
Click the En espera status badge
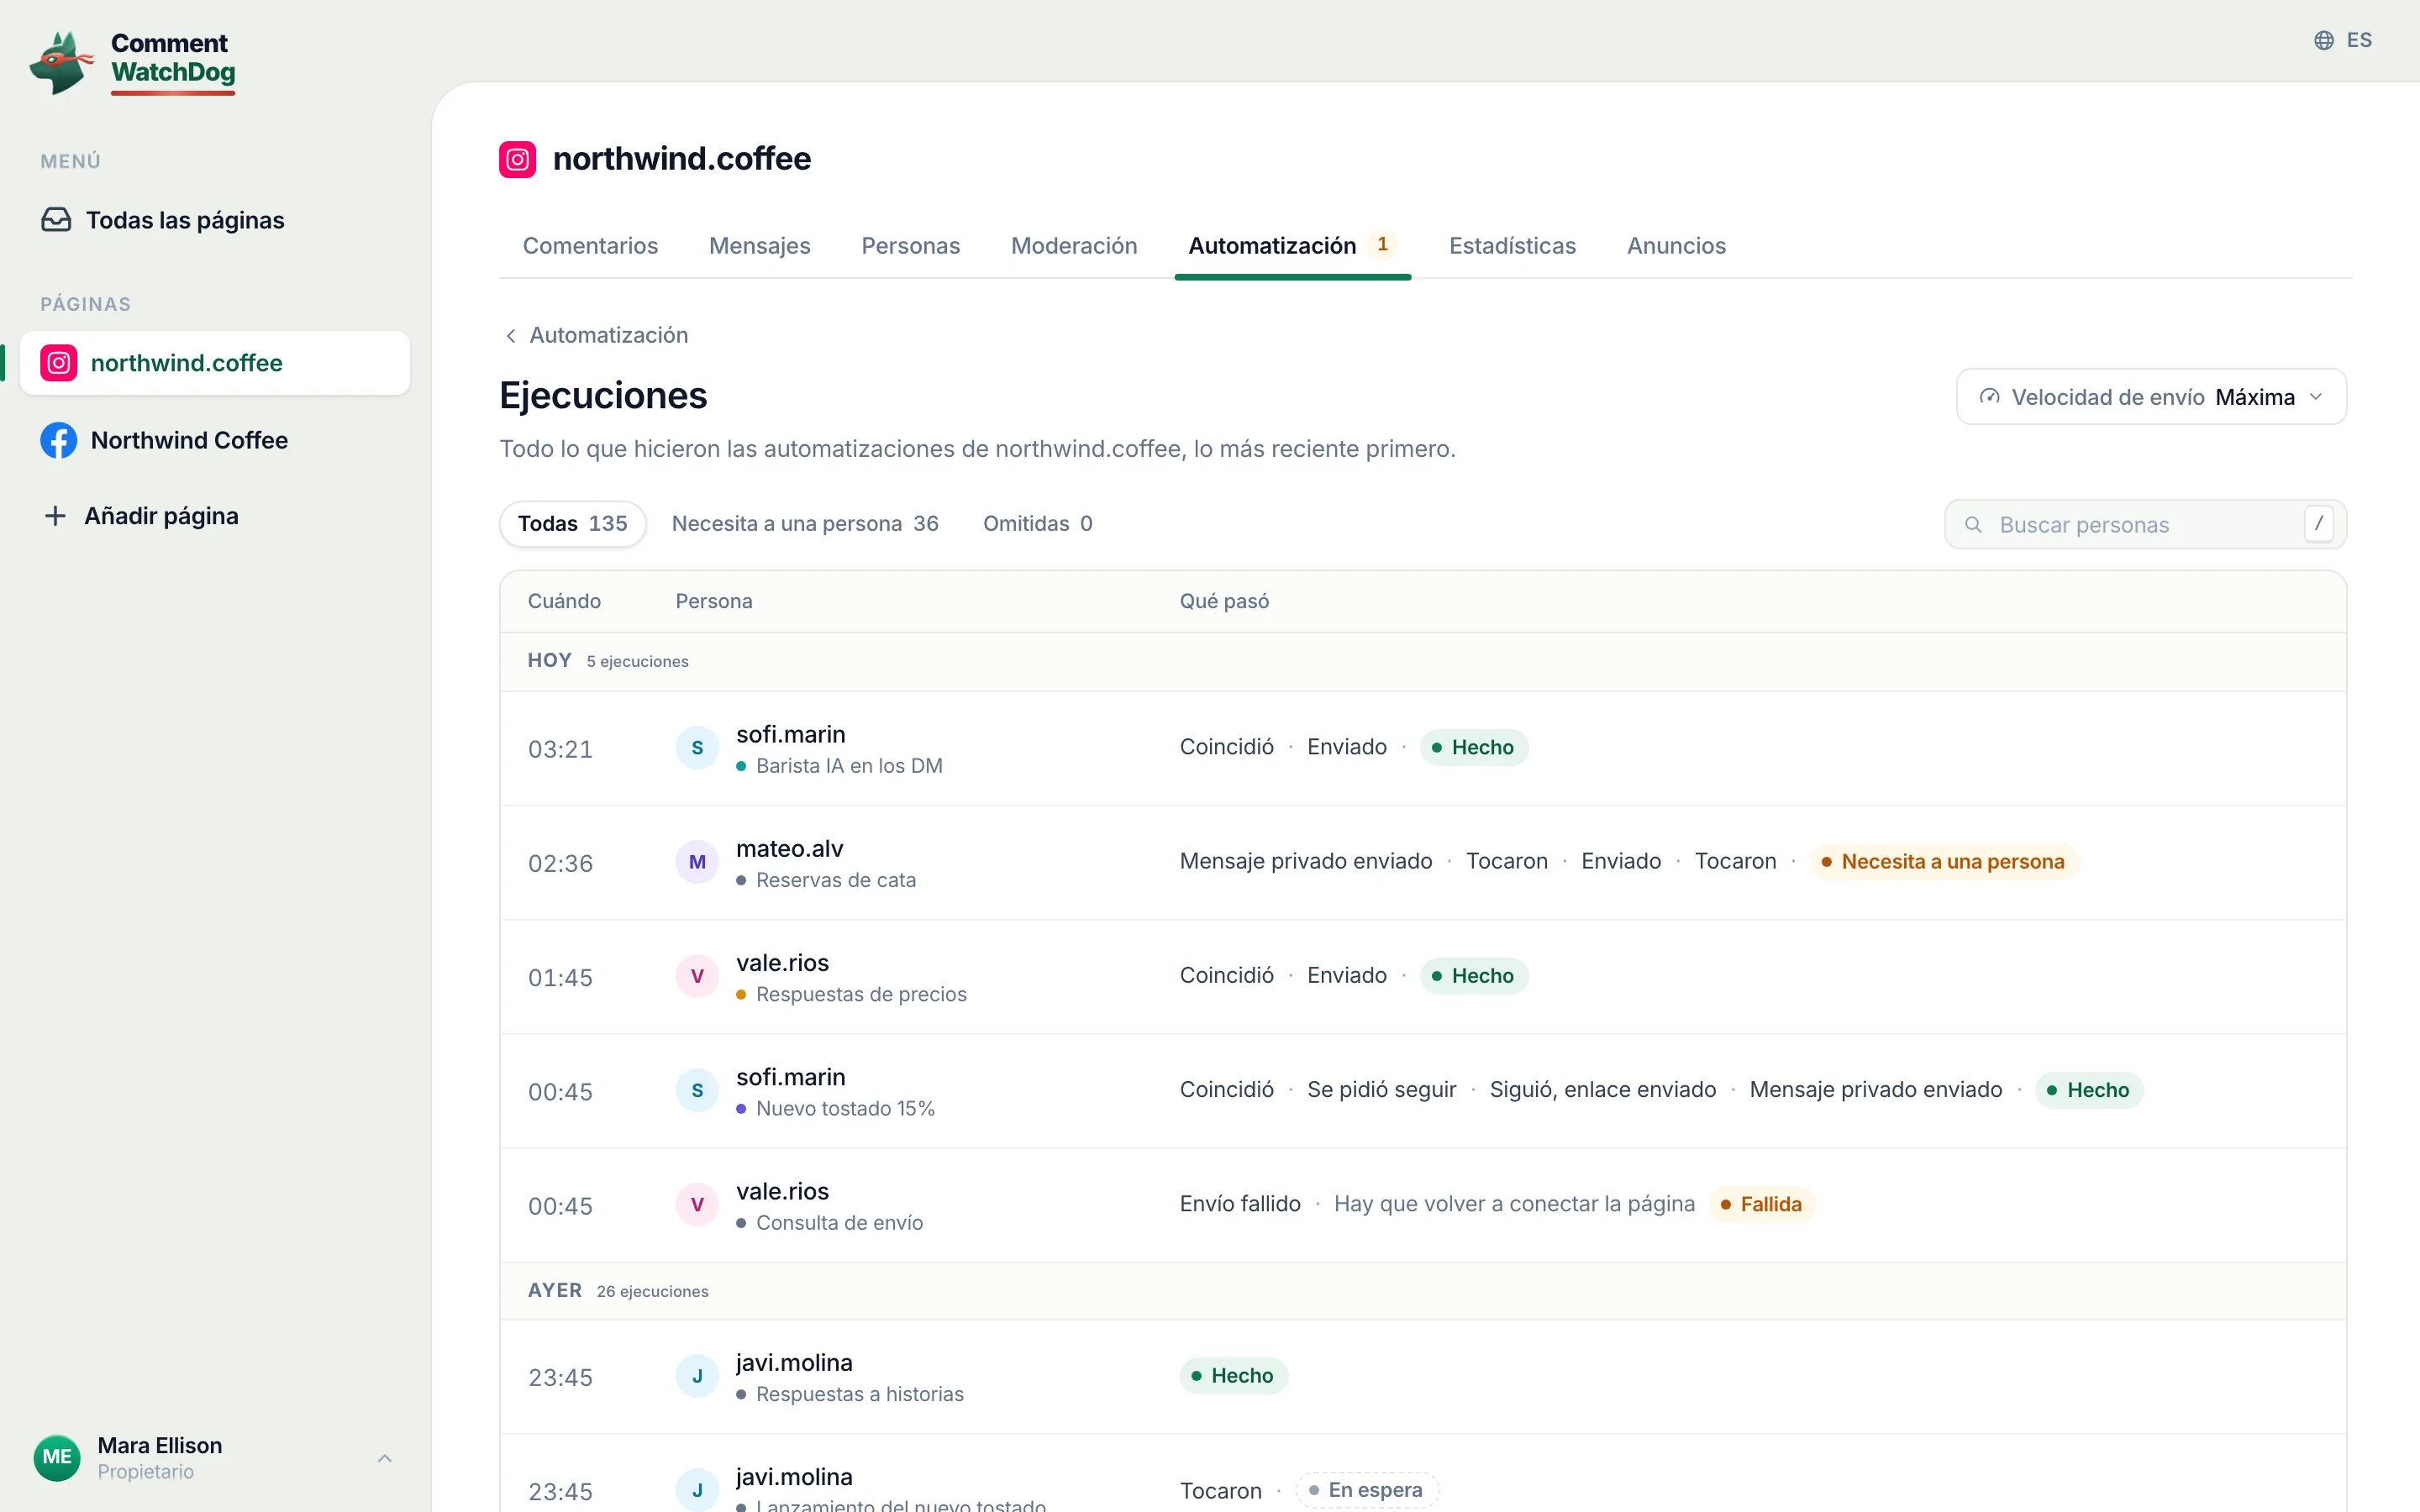click(x=1366, y=1490)
